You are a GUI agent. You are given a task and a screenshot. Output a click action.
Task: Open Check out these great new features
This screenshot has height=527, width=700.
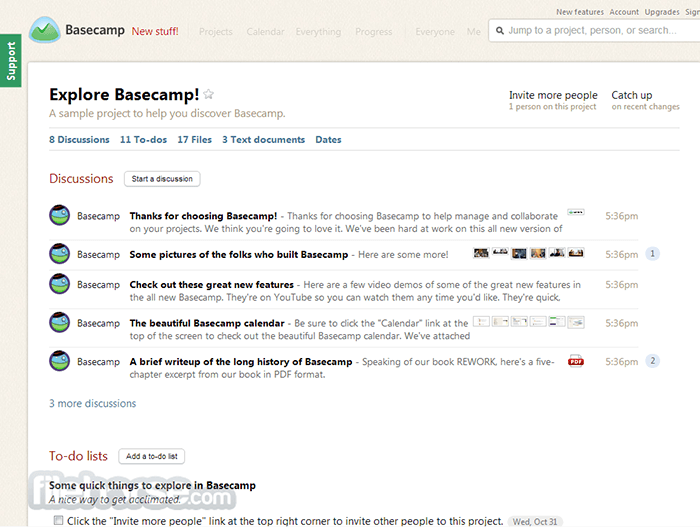[212, 284]
